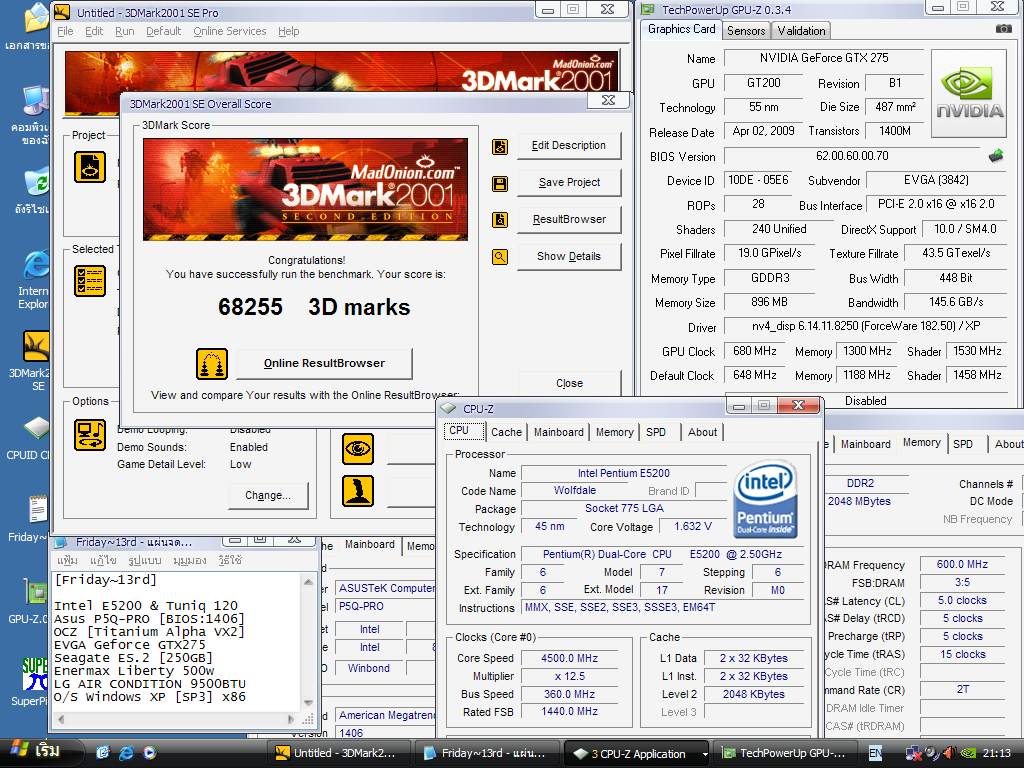
Task: Click the Intel Pentium logo in CPU-Z
Action: pyautogui.click(x=765, y=499)
